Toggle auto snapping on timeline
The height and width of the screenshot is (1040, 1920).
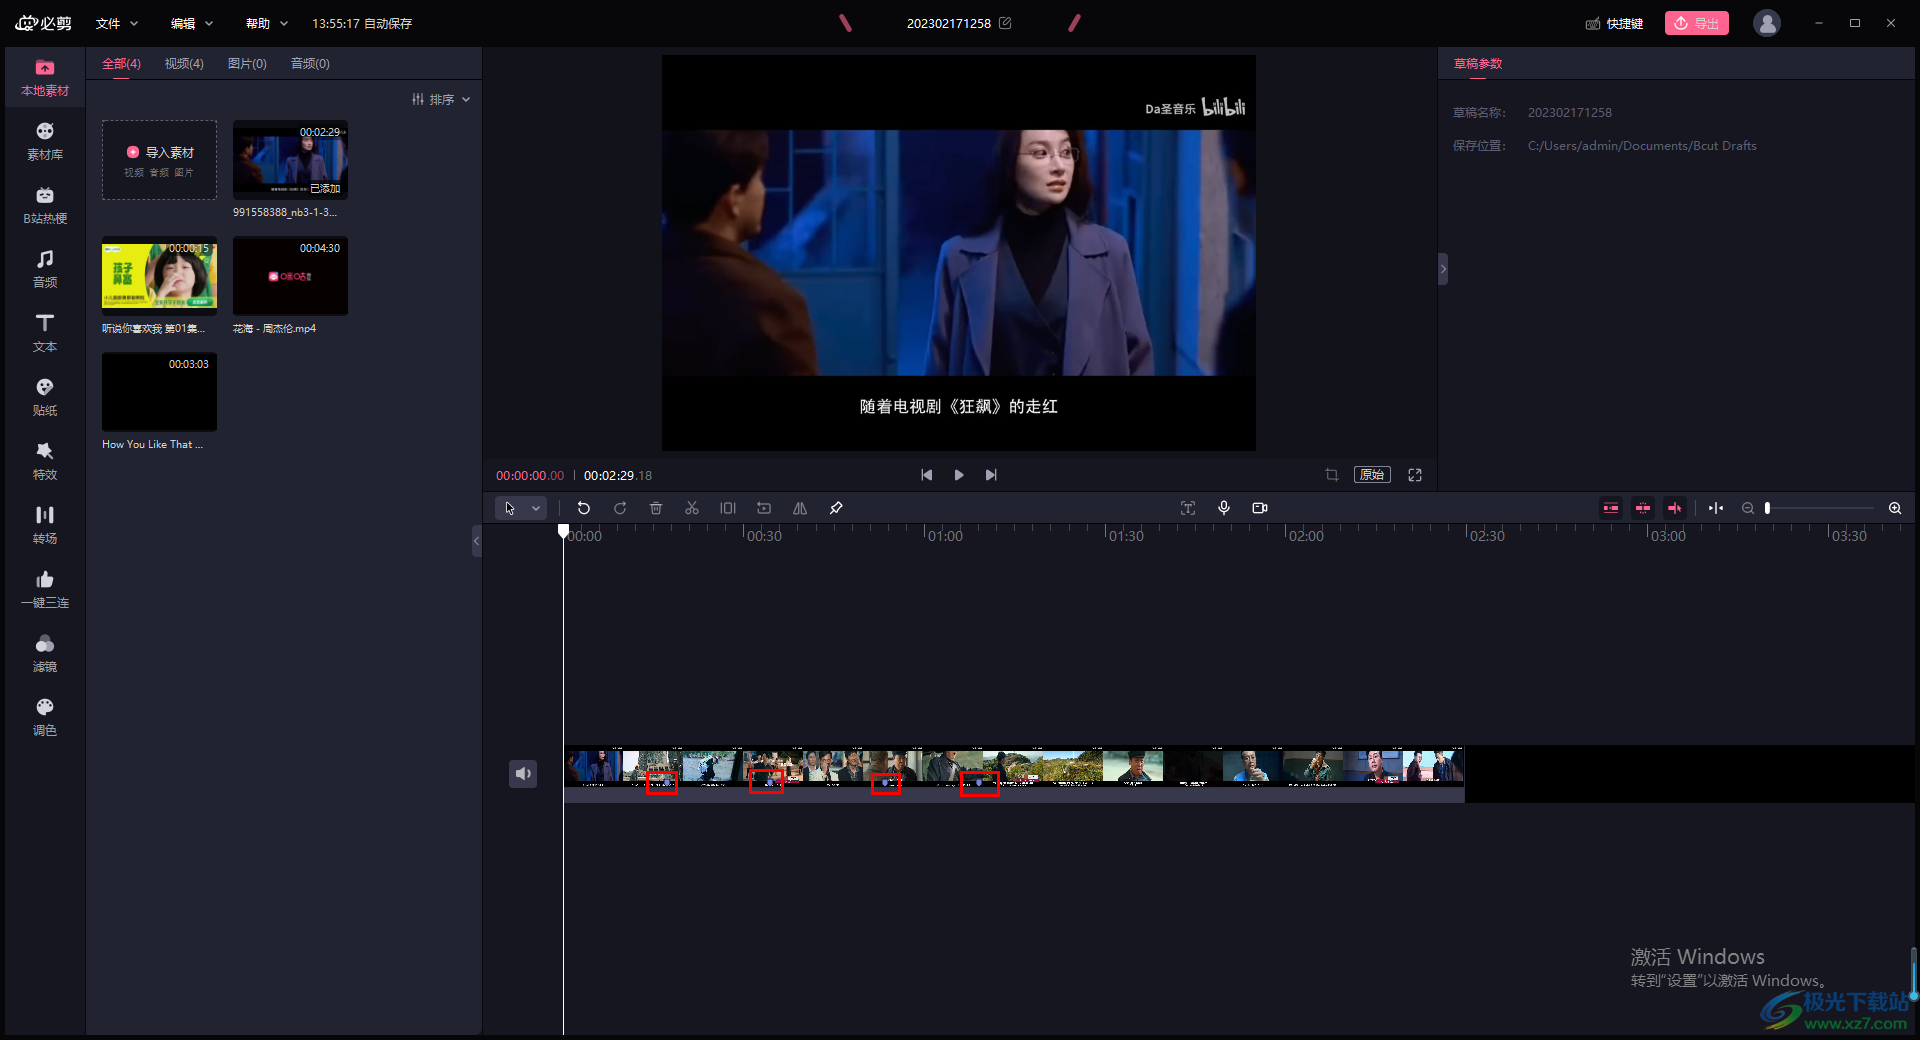pyautogui.click(x=1643, y=508)
